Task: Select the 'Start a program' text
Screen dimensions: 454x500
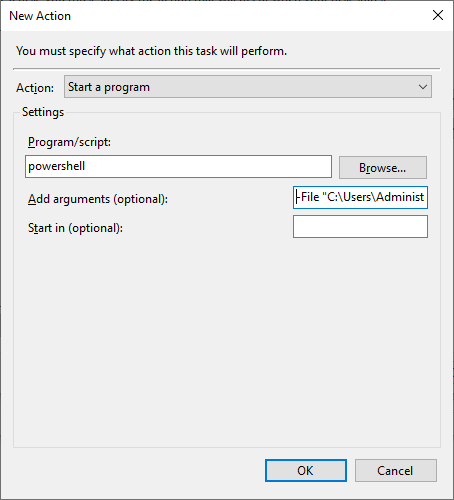Action: click(x=109, y=87)
